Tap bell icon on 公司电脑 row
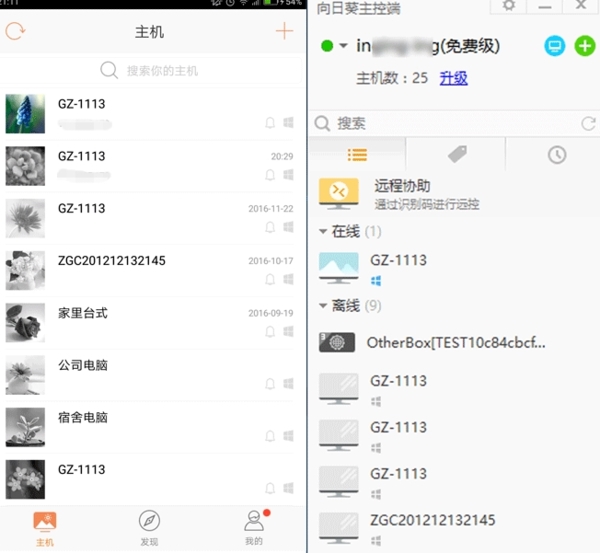The image size is (600, 553). tap(270, 384)
